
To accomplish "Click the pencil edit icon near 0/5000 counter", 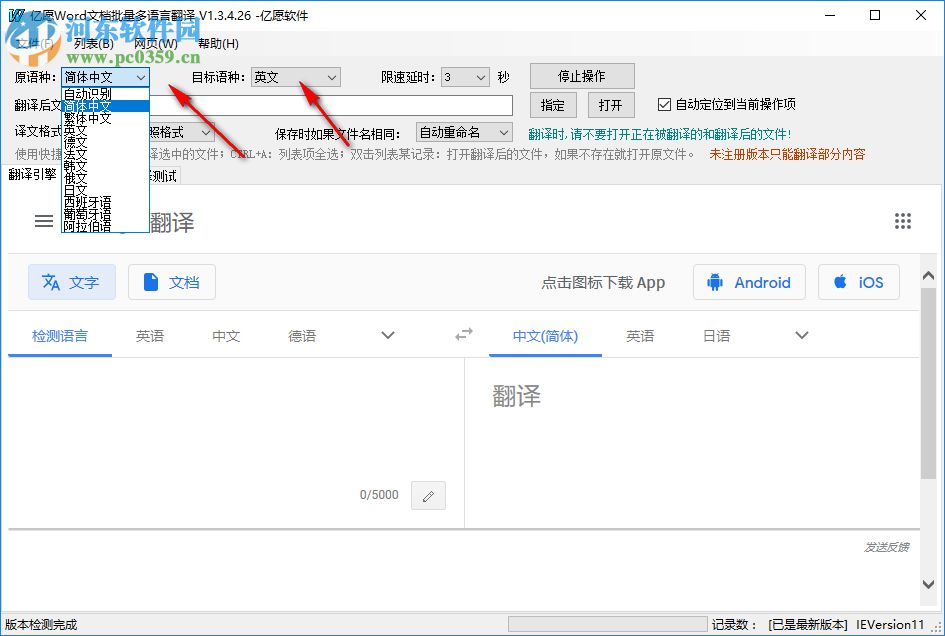I will (x=428, y=495).
